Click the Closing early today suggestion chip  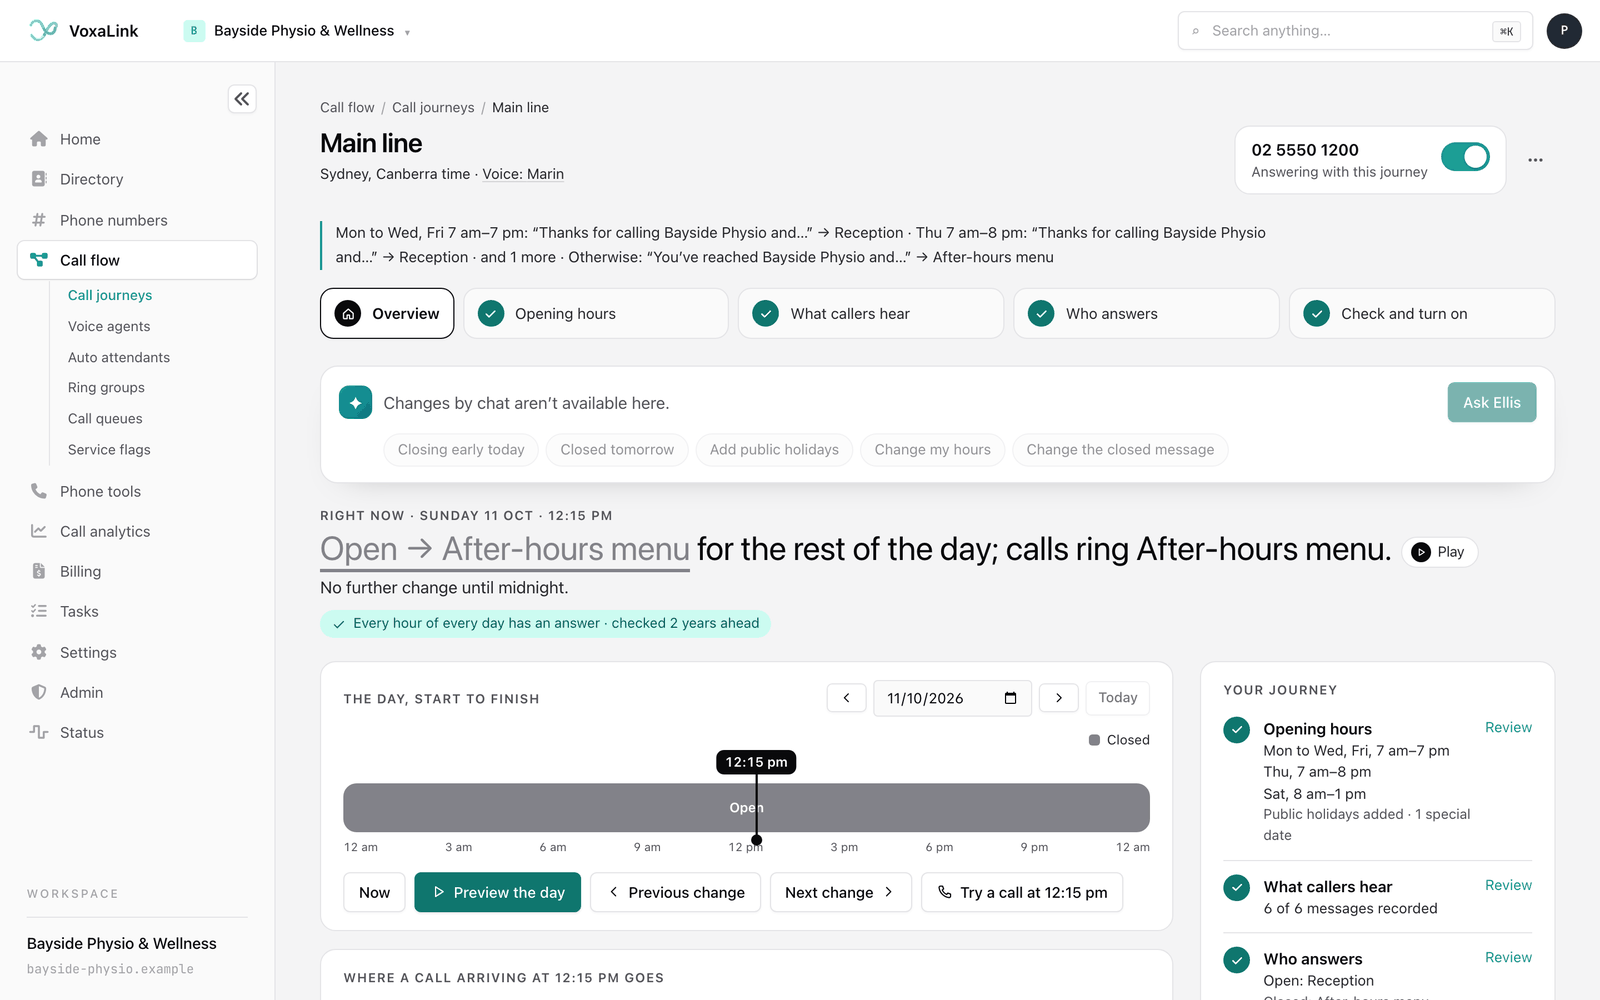pos(461,450)
